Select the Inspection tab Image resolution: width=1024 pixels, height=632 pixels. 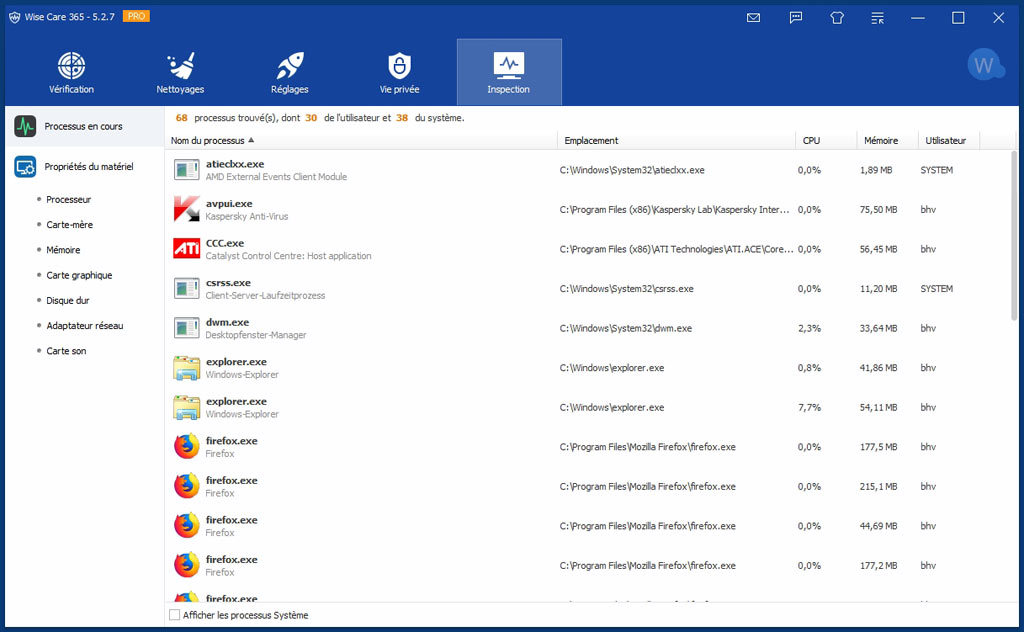click(509, 72)
